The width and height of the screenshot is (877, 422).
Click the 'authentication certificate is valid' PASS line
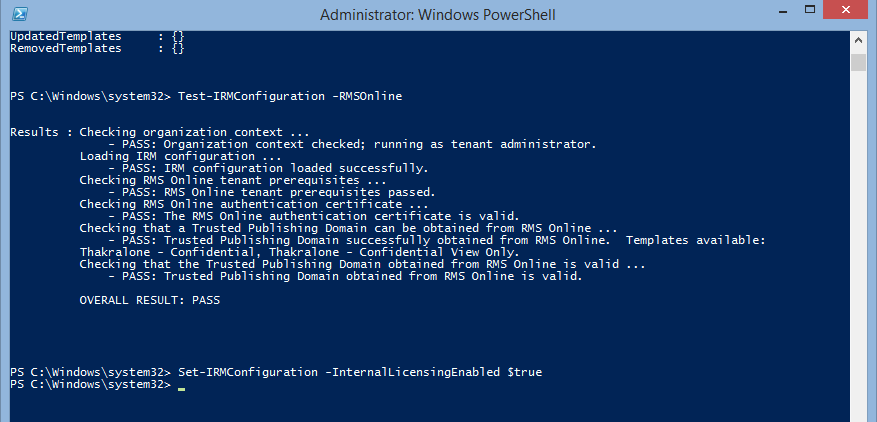pos(314,216)
